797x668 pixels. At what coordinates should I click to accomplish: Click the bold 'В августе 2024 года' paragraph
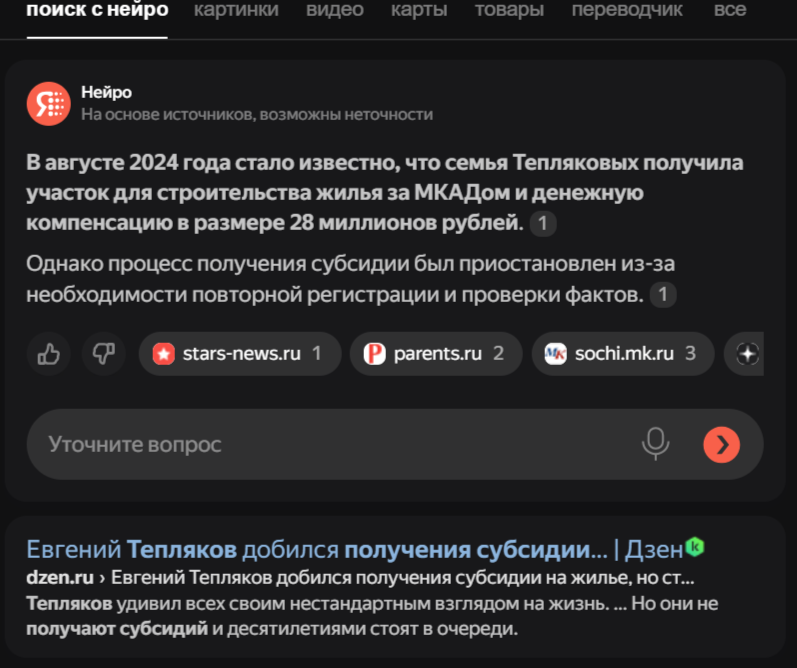[x=385, y=193]
